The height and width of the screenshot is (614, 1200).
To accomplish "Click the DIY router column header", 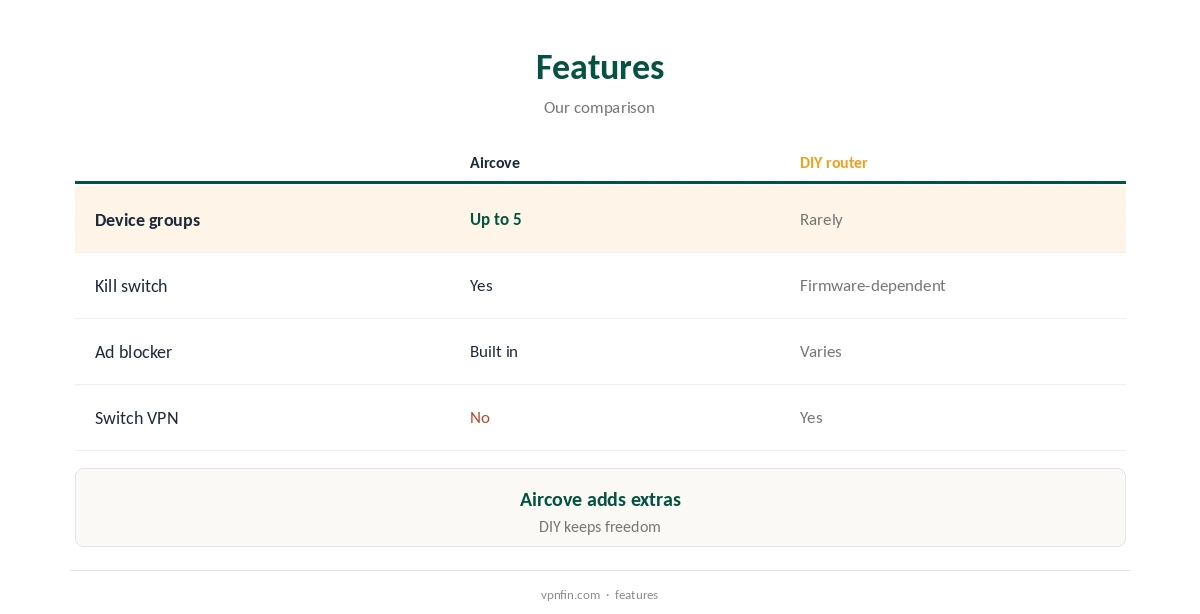I will click(x=833, y=163).
